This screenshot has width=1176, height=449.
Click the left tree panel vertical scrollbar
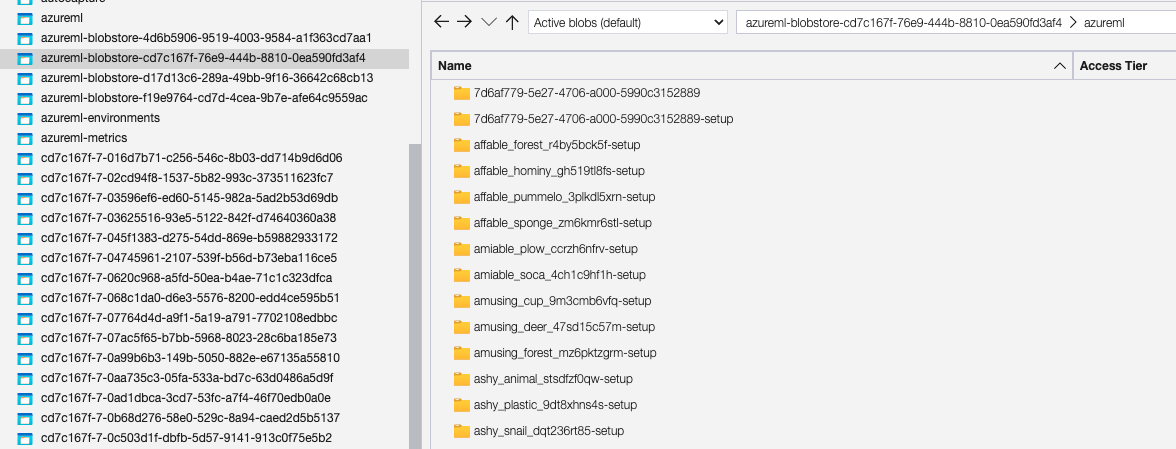[x=414, y=296]
